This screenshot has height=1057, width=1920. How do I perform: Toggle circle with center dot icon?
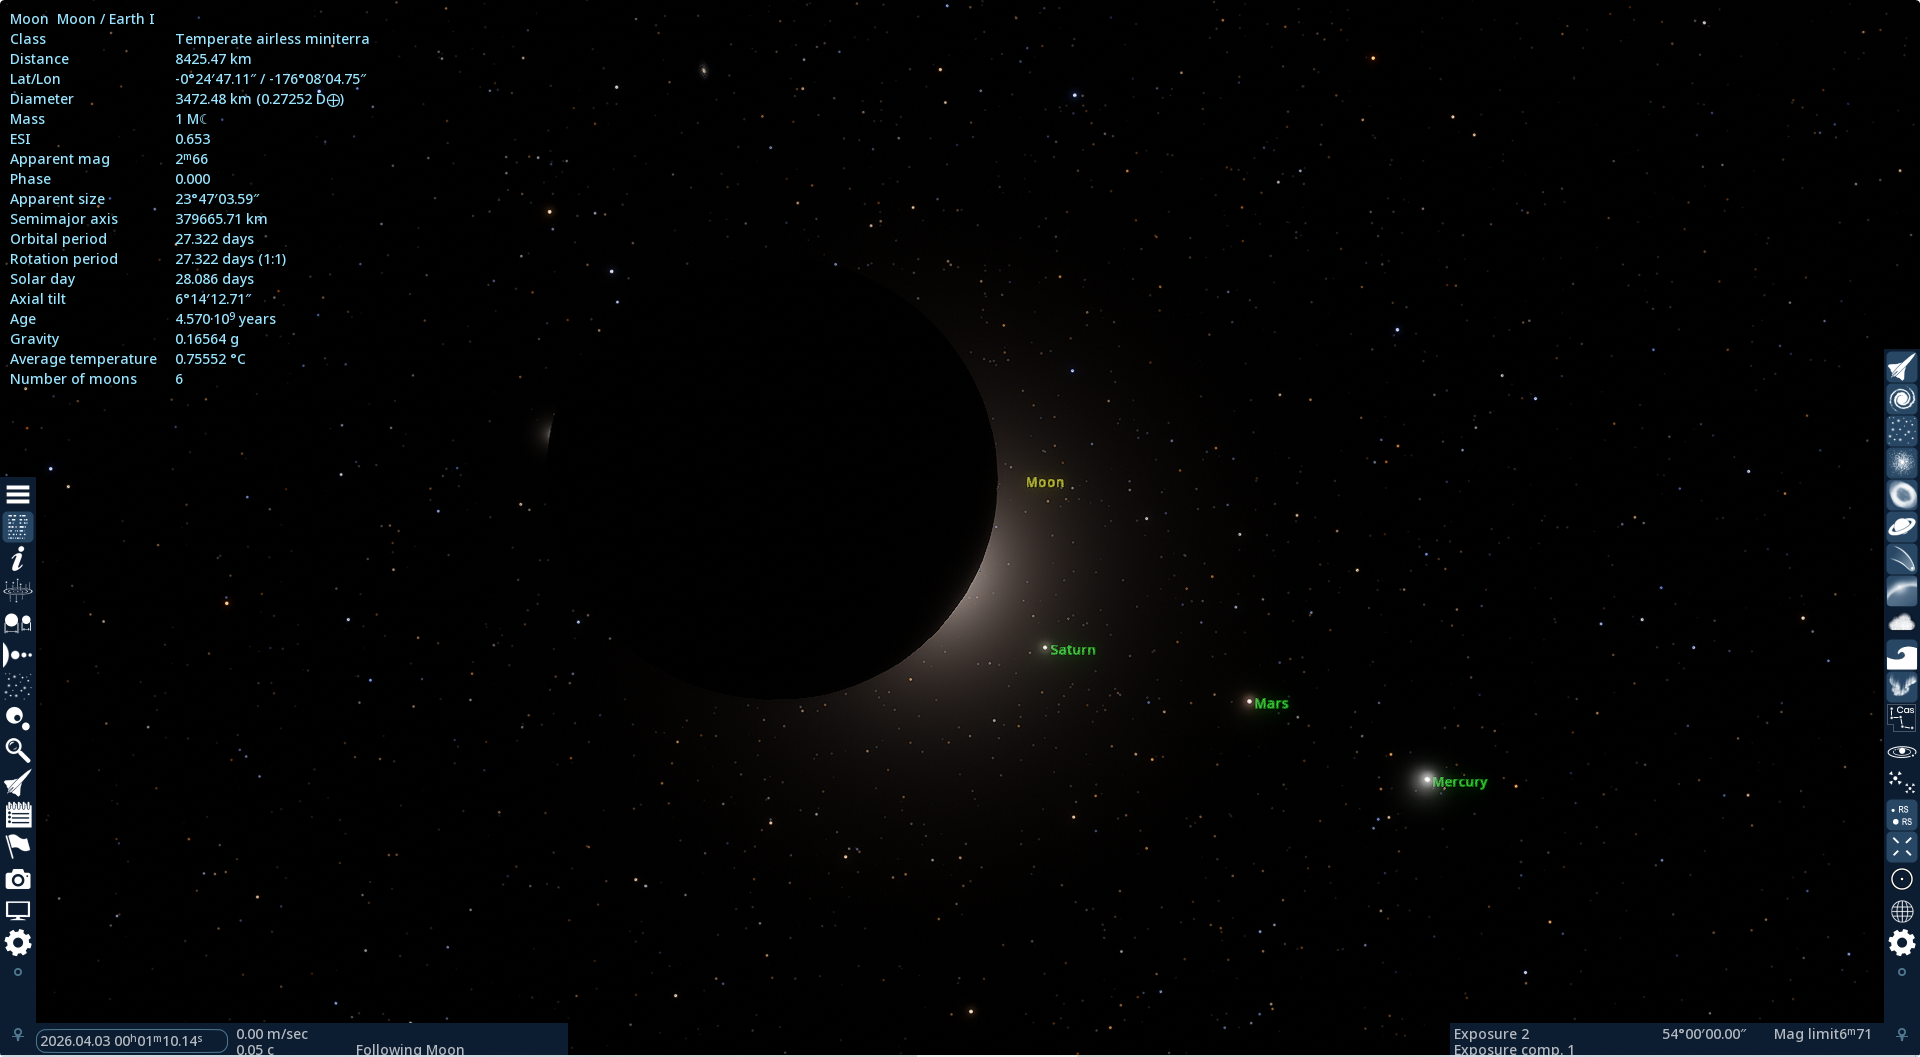coord(1902,879)
